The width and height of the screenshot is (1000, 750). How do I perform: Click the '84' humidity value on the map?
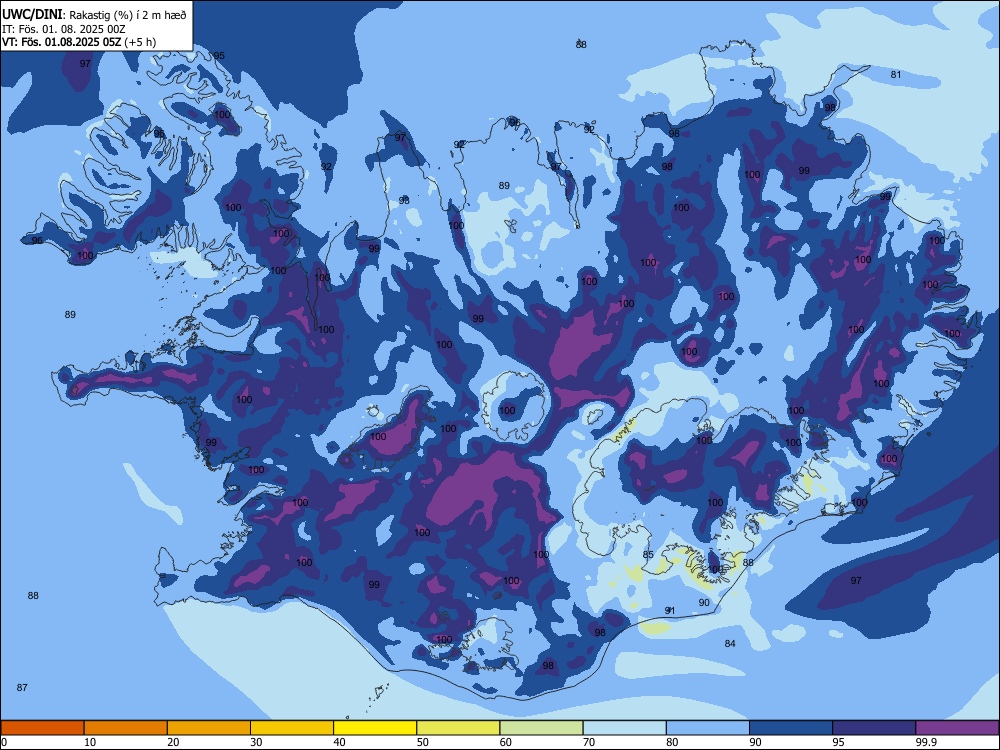click(x=730, y=643)
